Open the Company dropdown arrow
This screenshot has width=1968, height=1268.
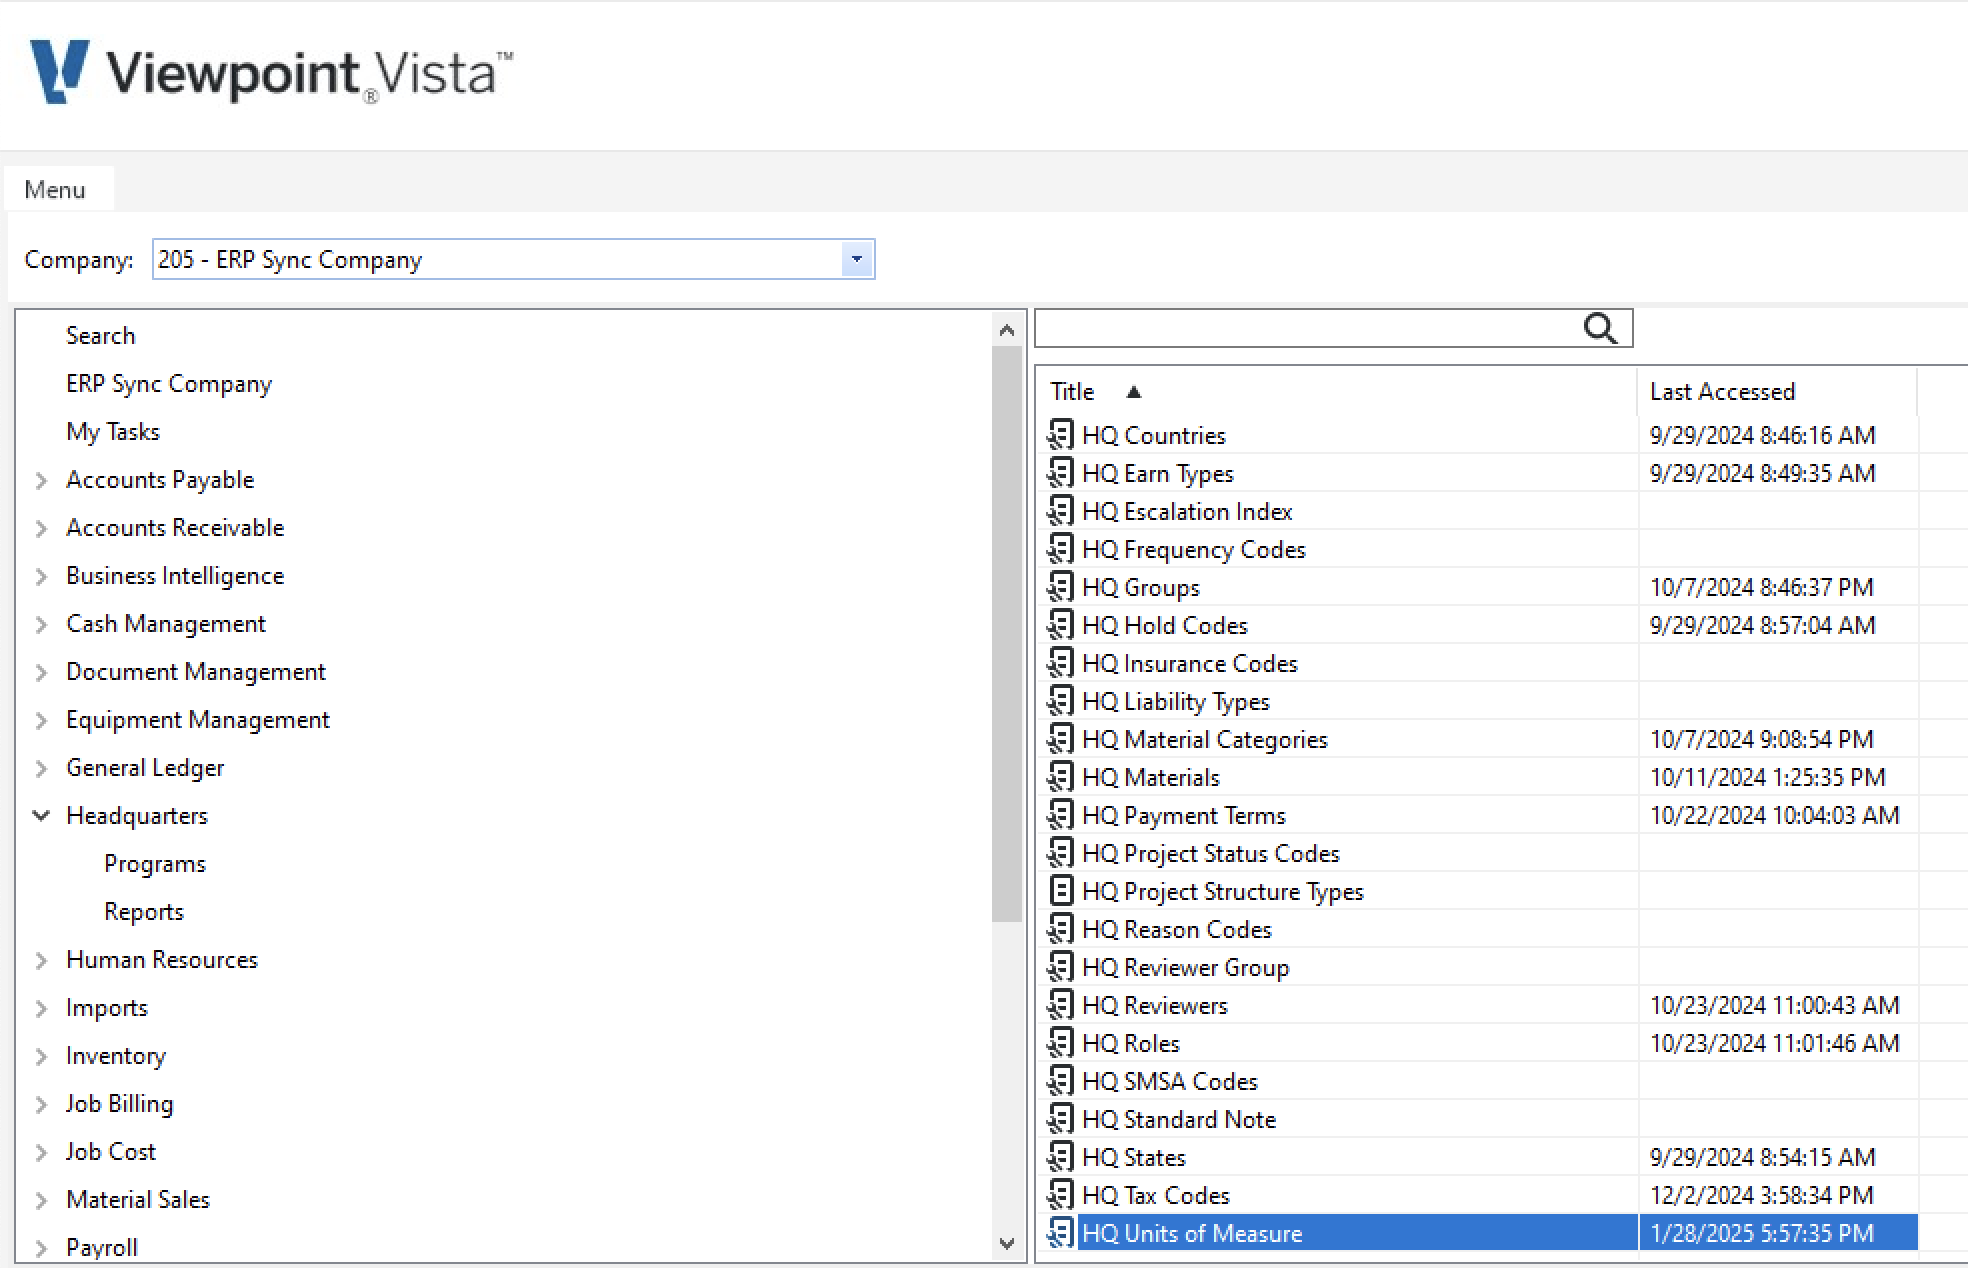(x=857, y=259)
